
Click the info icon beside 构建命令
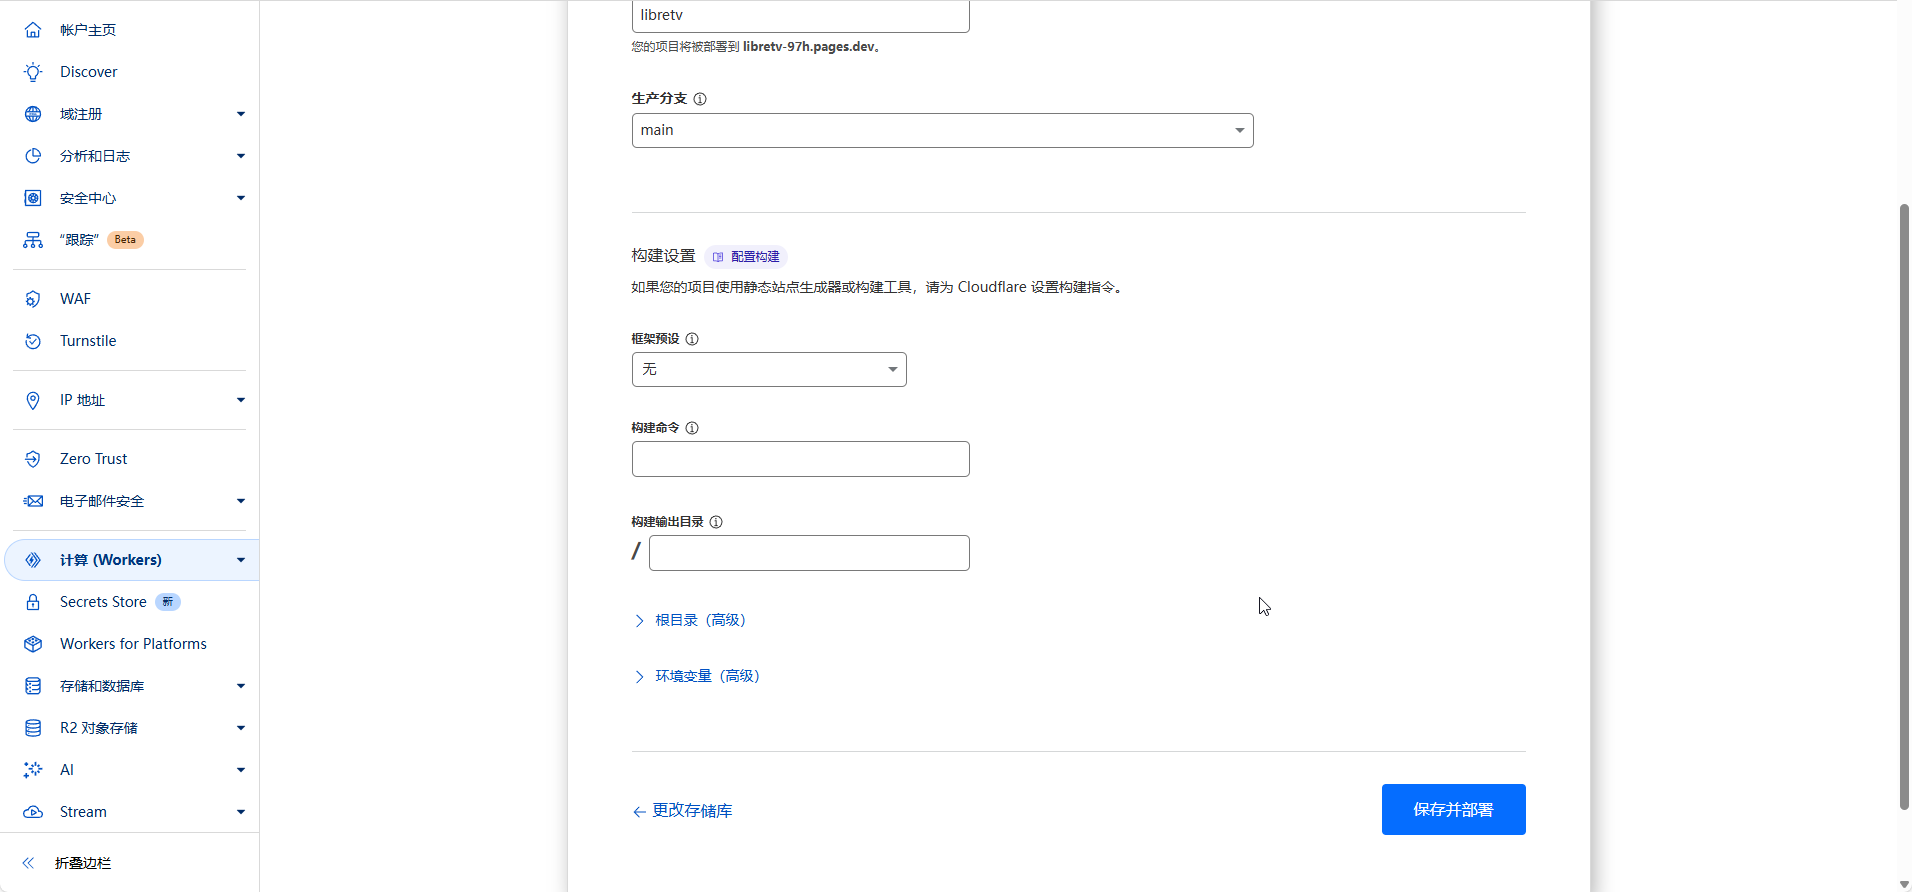(x=692, y=428)
